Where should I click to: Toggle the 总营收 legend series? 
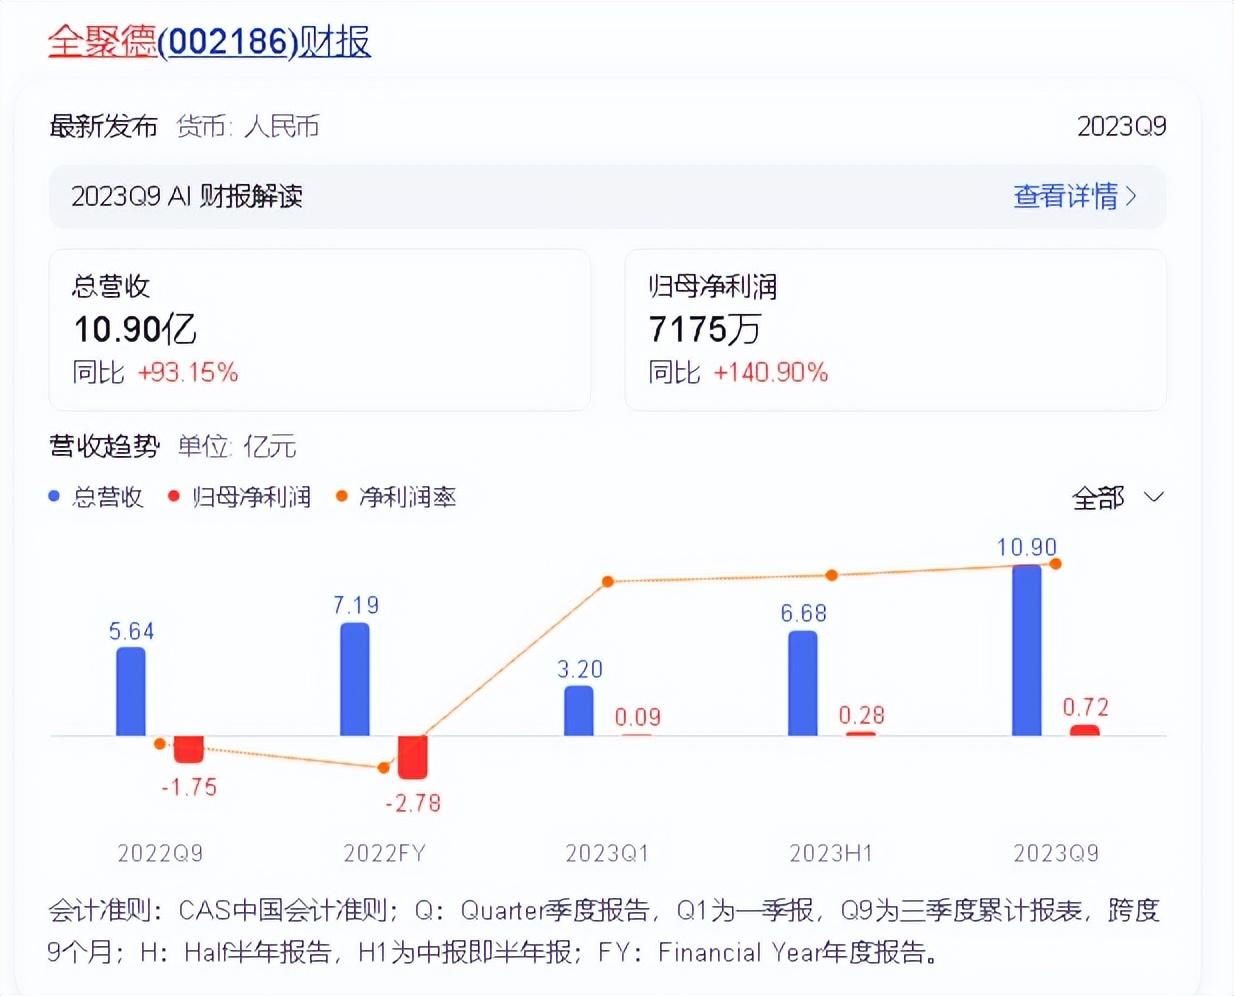pos(96,497)
